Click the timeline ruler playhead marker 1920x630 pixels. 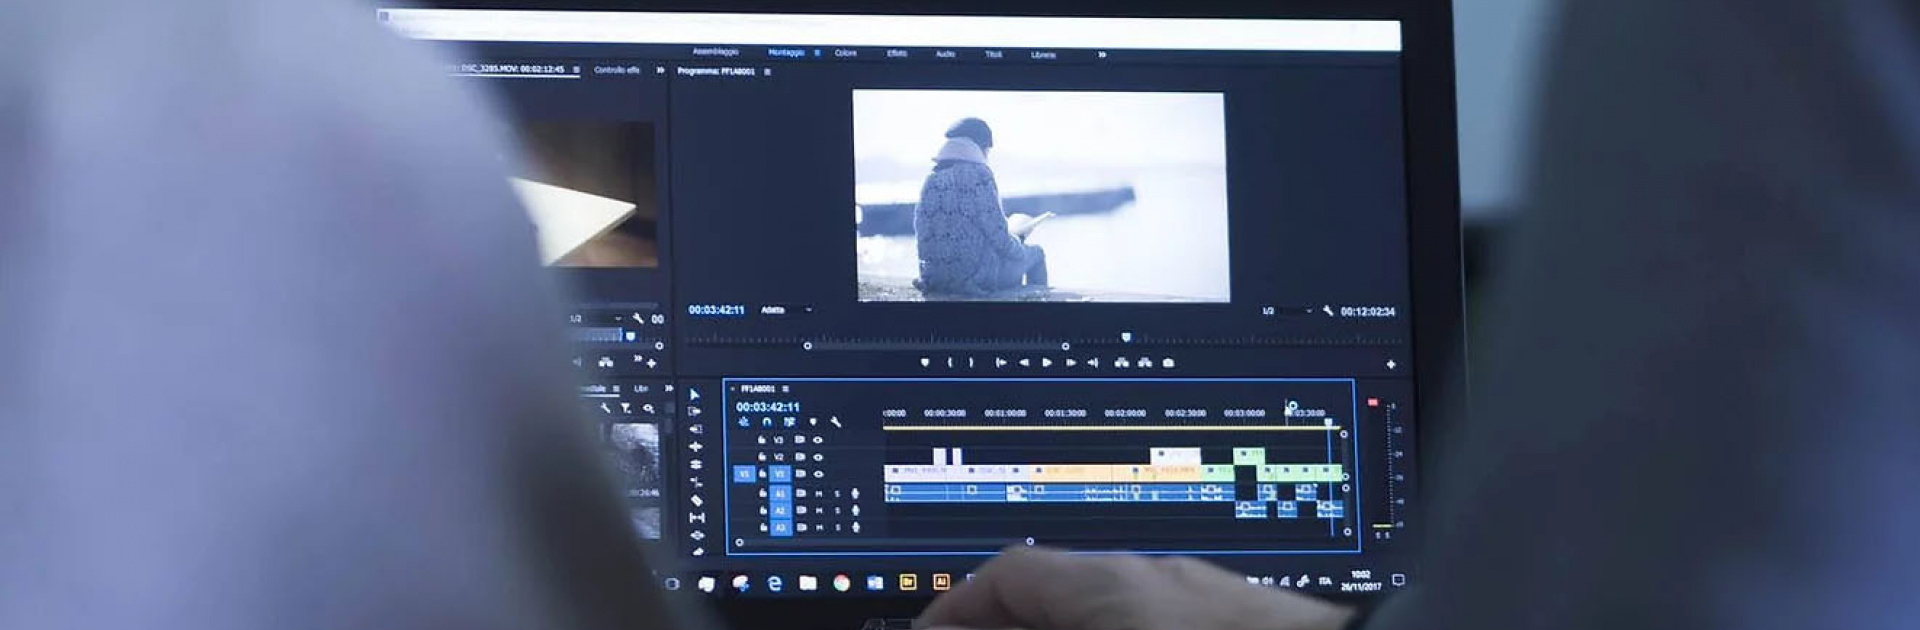[x=1329, y=422]
